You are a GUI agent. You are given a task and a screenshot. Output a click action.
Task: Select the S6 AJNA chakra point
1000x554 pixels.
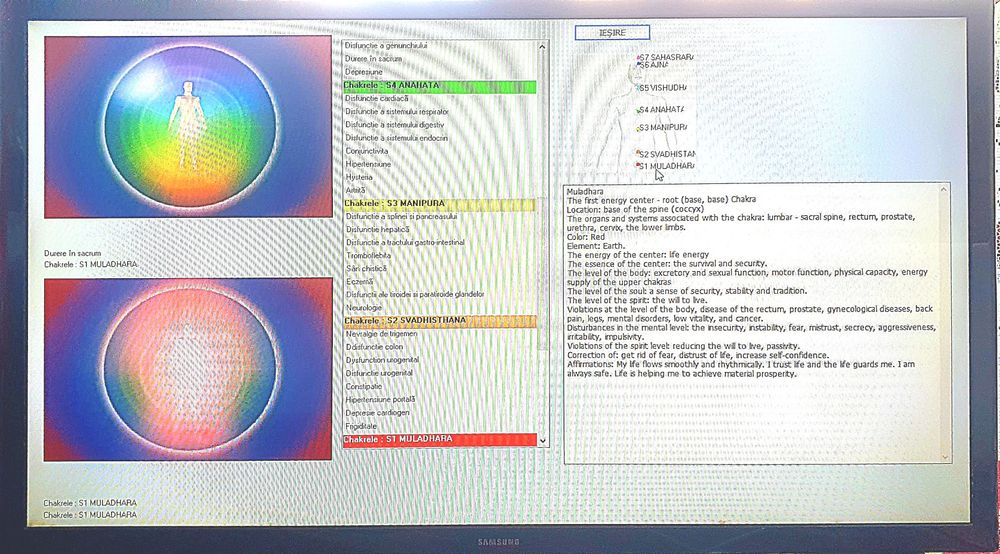coord(652,65)
